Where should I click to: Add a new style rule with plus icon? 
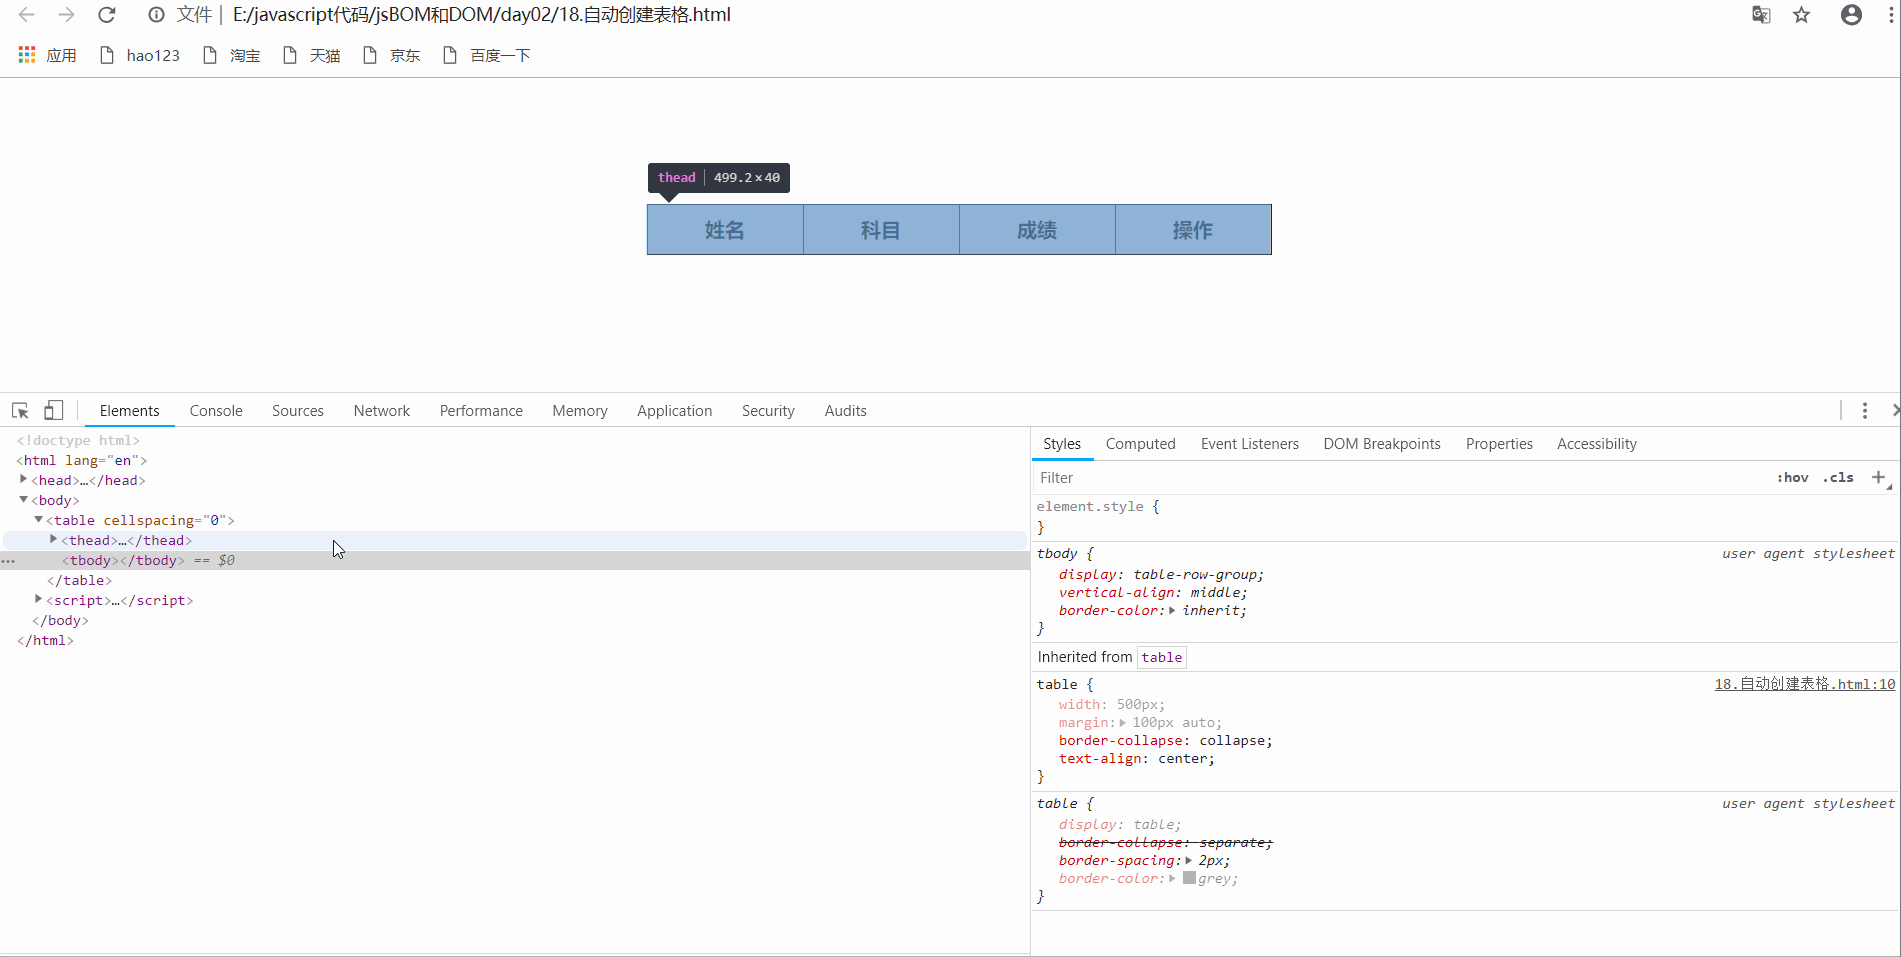(x=1879, y=478)
